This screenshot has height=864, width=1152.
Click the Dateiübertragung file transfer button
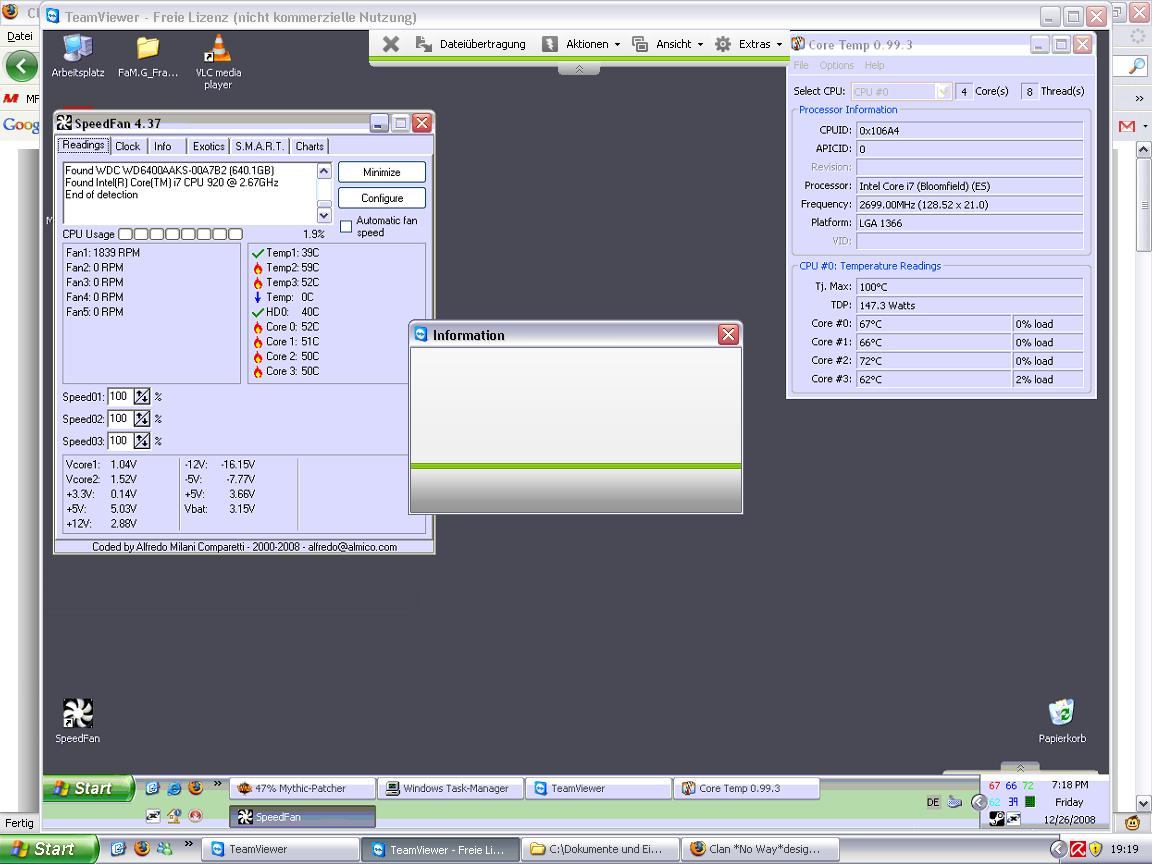pos(471,44)
